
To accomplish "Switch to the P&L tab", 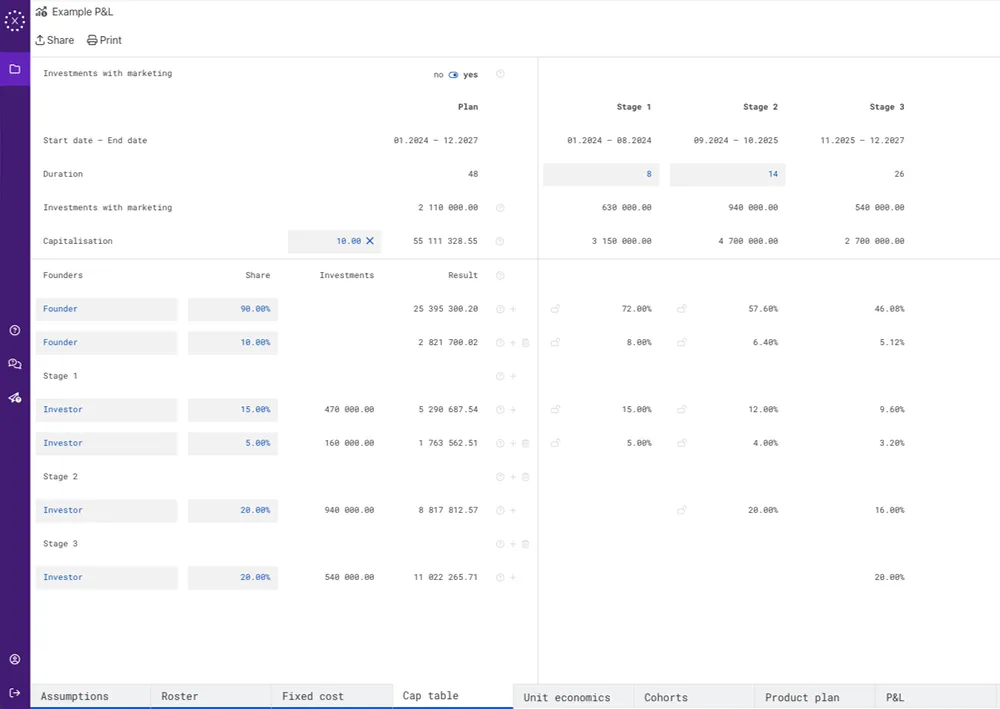I will coord(894,697).
